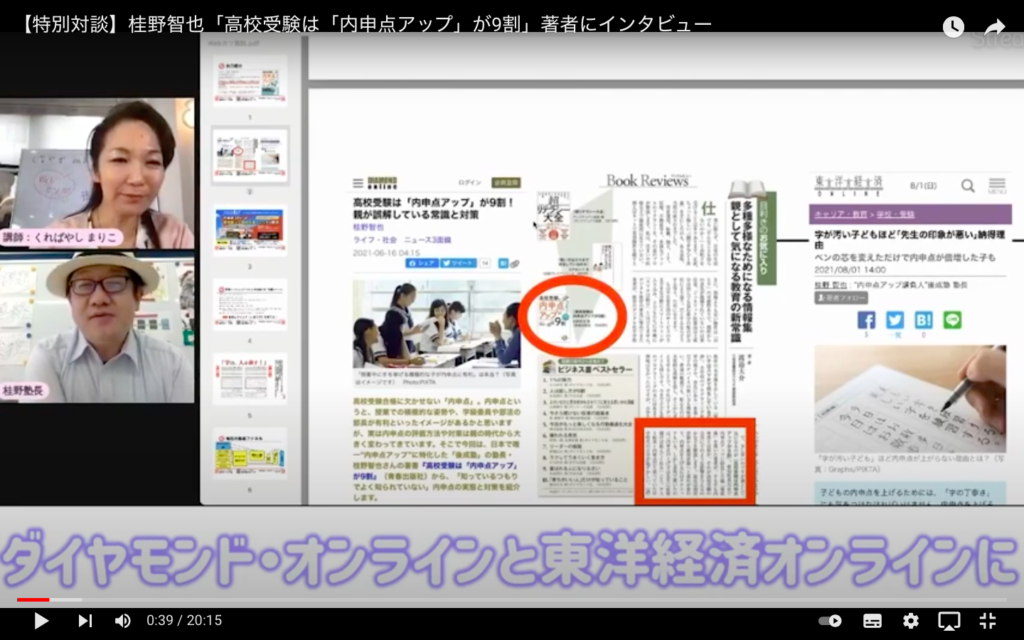Image resolution: width=1024 pixels, height=640 pixels.
Task: Cast video with AirPlay icon
Action: click(949, 620)
